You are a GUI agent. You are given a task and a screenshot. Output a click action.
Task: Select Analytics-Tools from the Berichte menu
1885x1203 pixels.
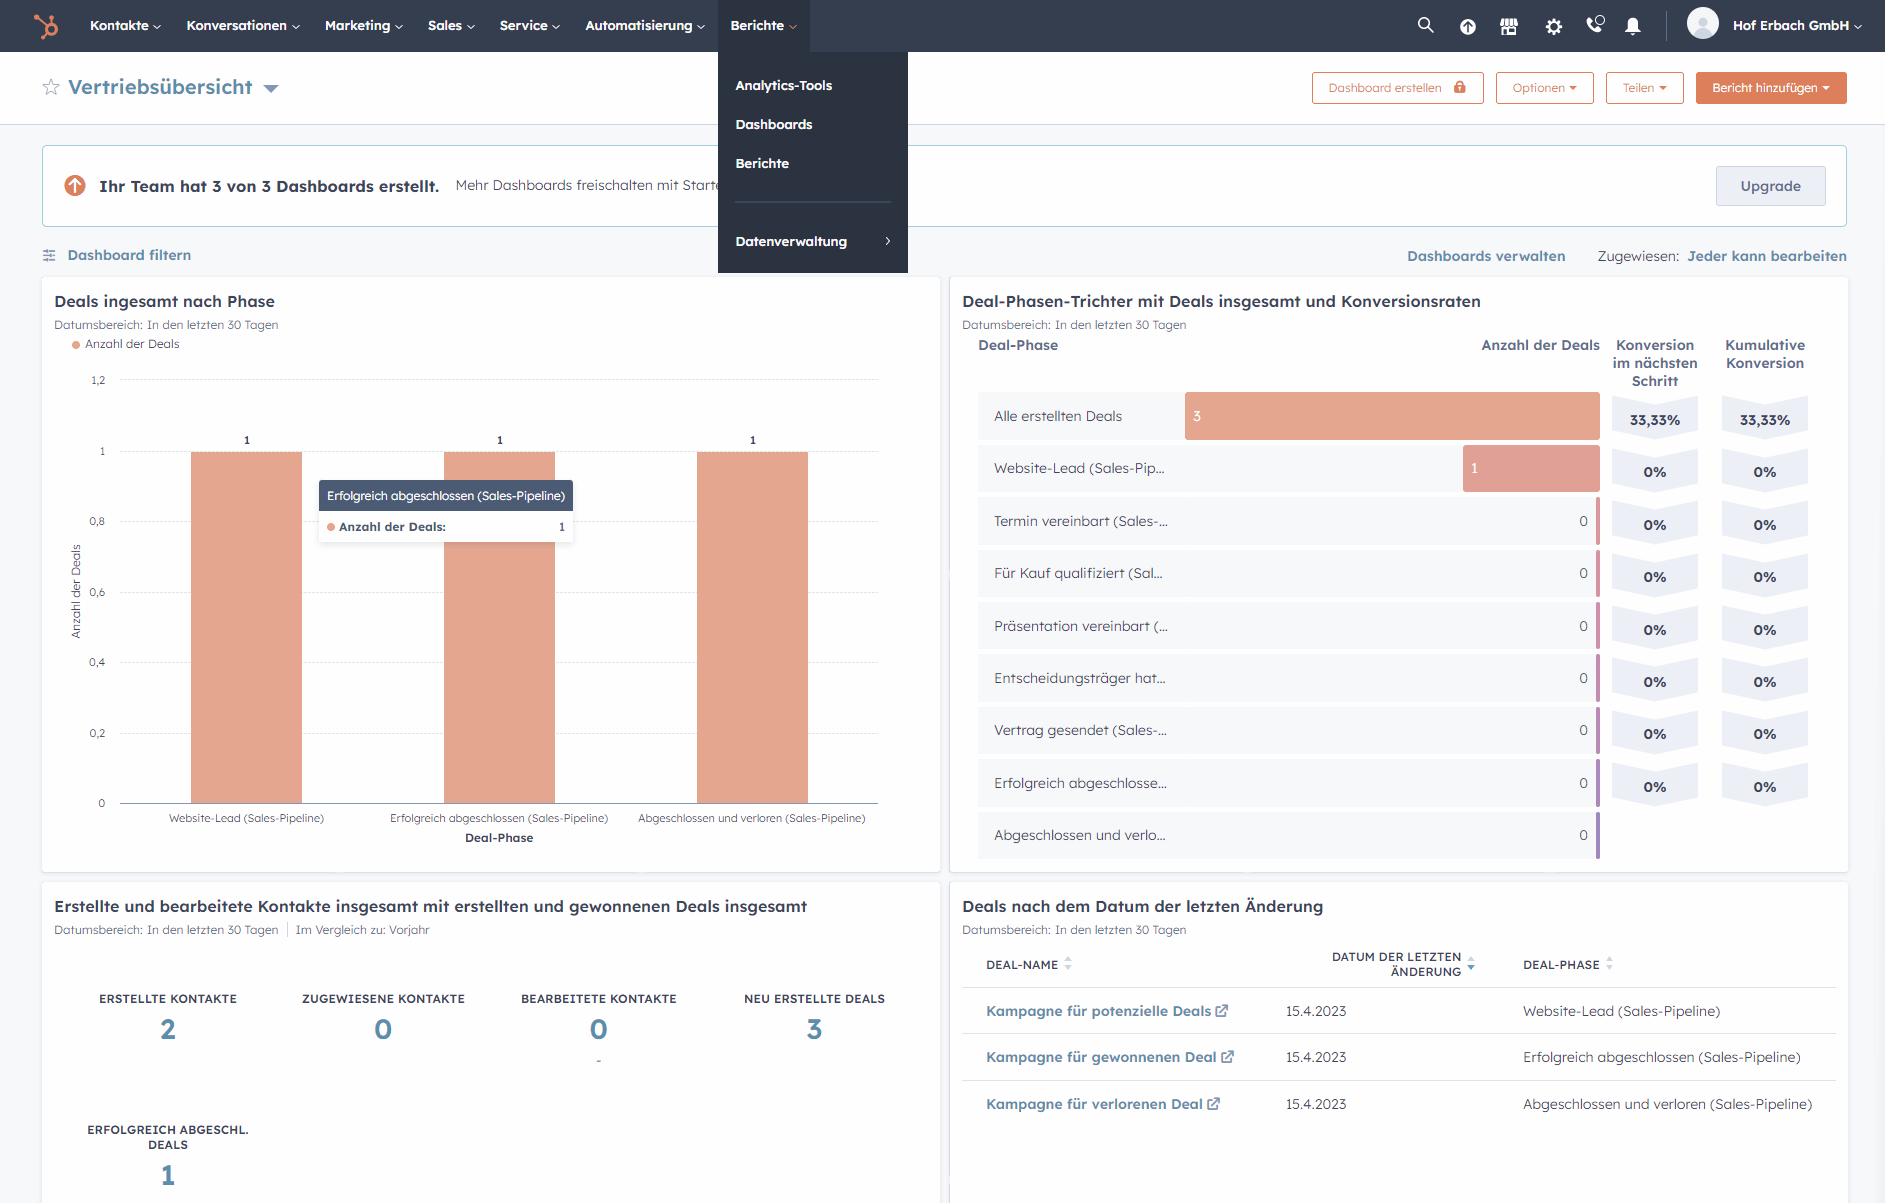(x=784, y=85)
